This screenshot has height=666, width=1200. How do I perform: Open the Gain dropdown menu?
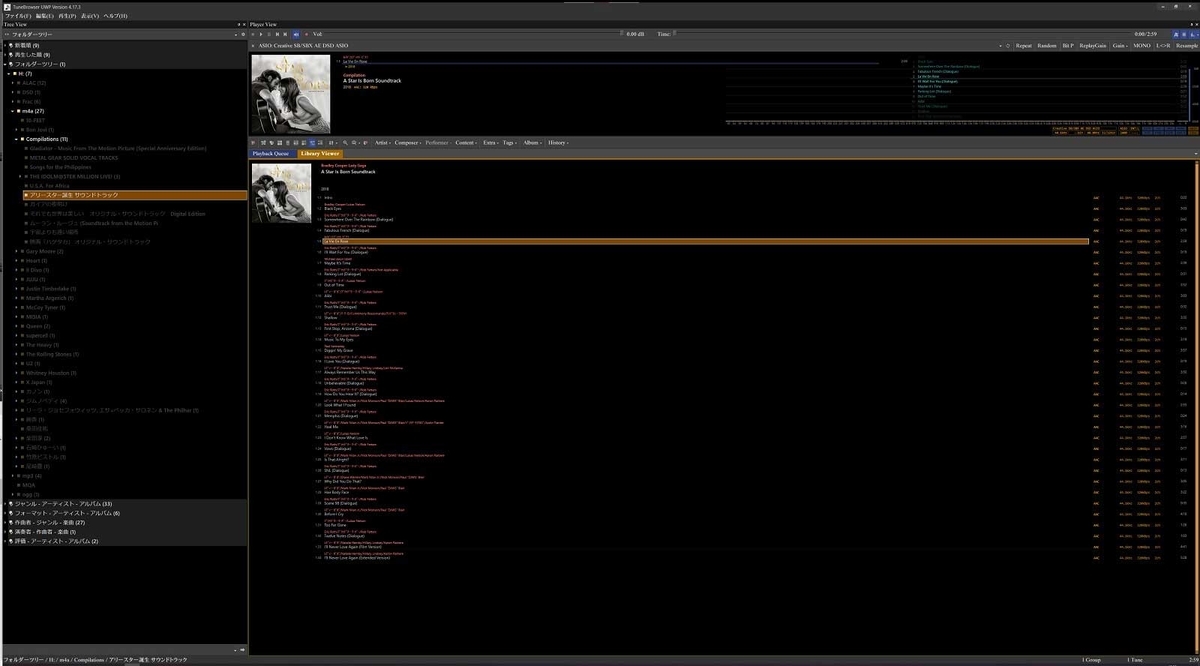coord(1120,46)
